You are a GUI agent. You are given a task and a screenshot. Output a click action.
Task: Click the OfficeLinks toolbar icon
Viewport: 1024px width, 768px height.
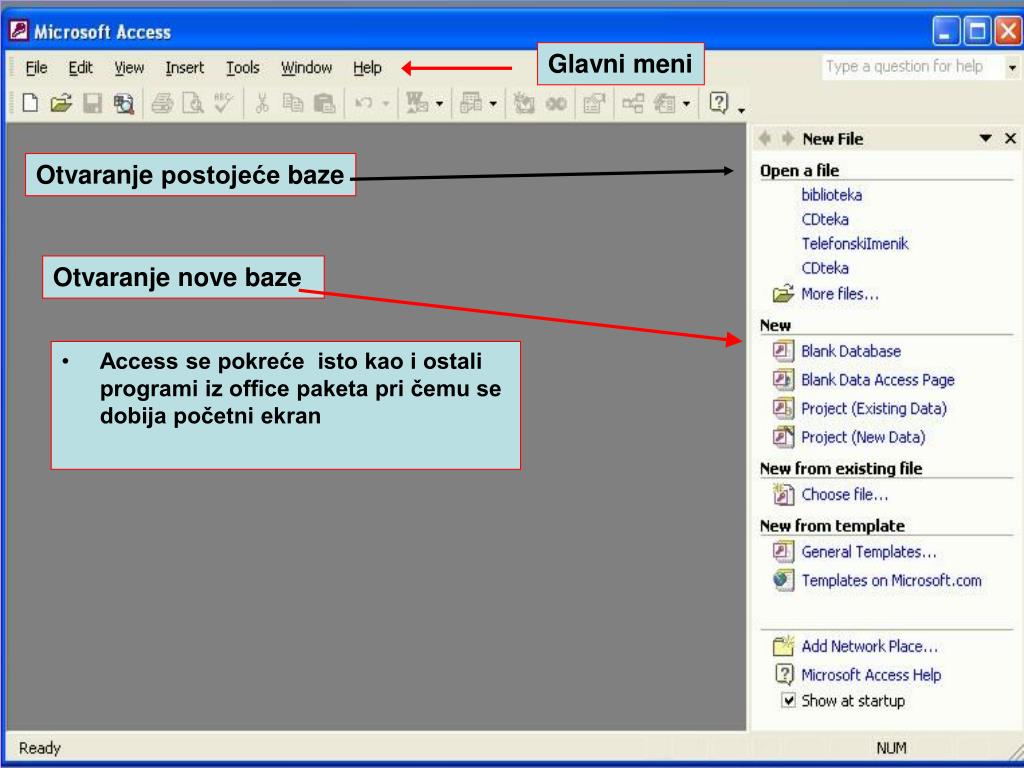[x=416, y=103]
